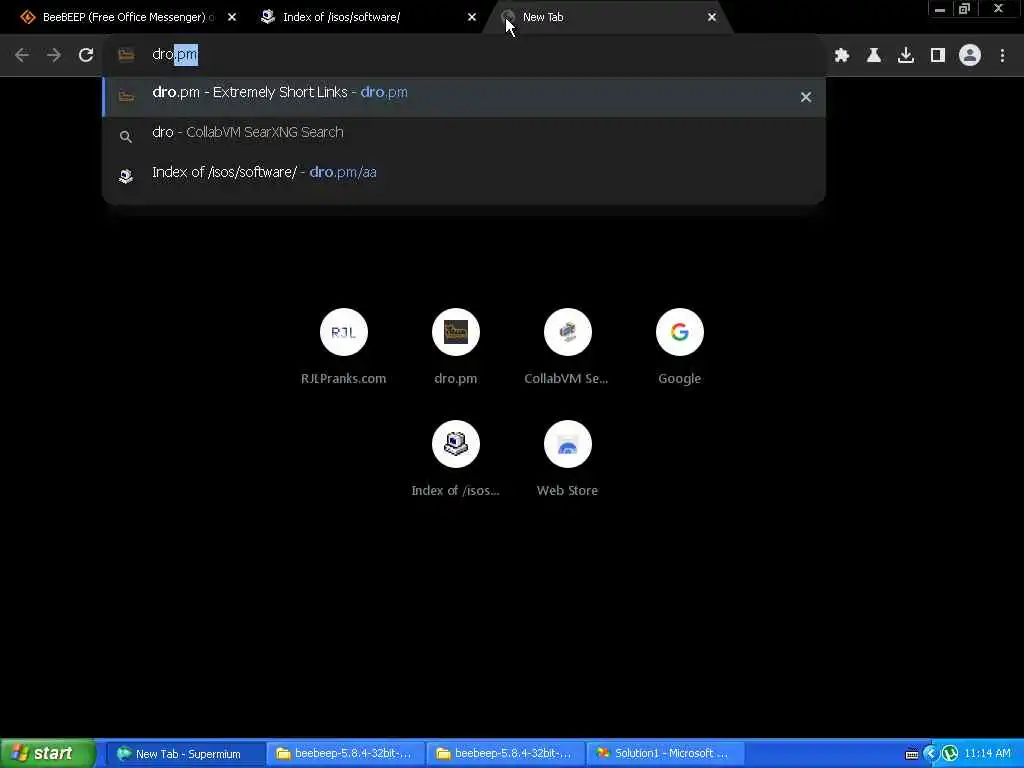Open the Windows Start menu

[x=47, y=754]
